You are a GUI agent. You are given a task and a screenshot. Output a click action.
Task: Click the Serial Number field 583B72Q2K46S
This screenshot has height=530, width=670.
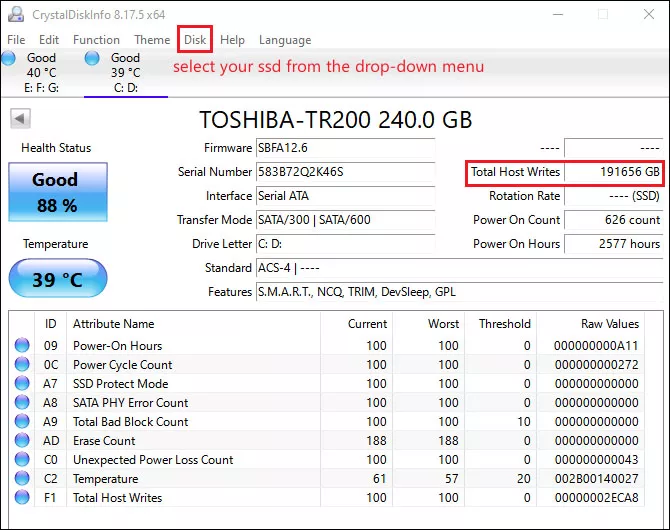345,172
